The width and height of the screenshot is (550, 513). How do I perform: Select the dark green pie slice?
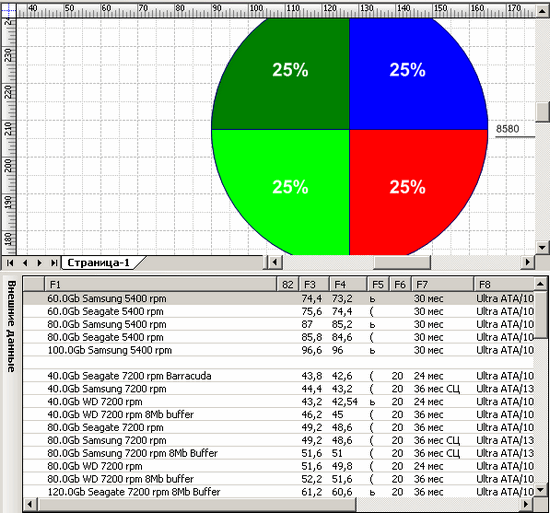pyautogui.click(x=281, y=74)
